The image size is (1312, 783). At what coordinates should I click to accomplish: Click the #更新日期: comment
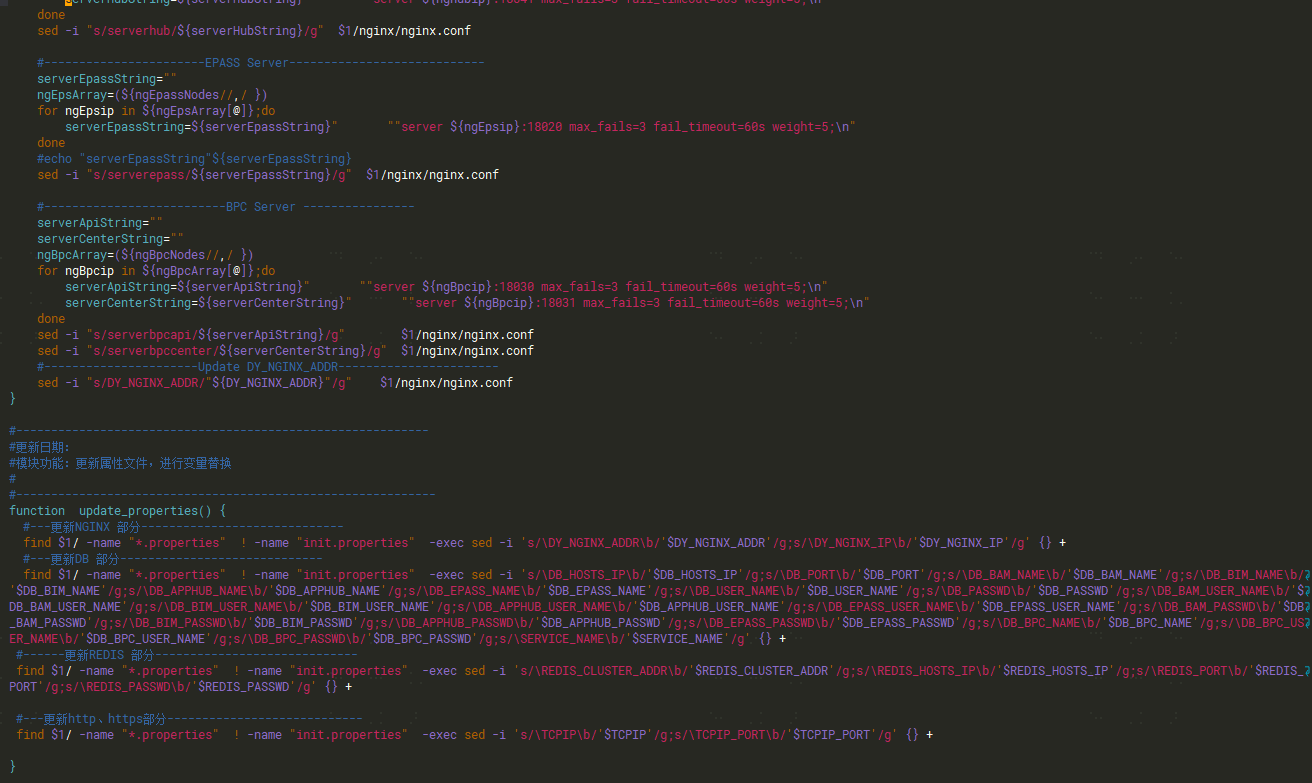click(x=40, y=447)
